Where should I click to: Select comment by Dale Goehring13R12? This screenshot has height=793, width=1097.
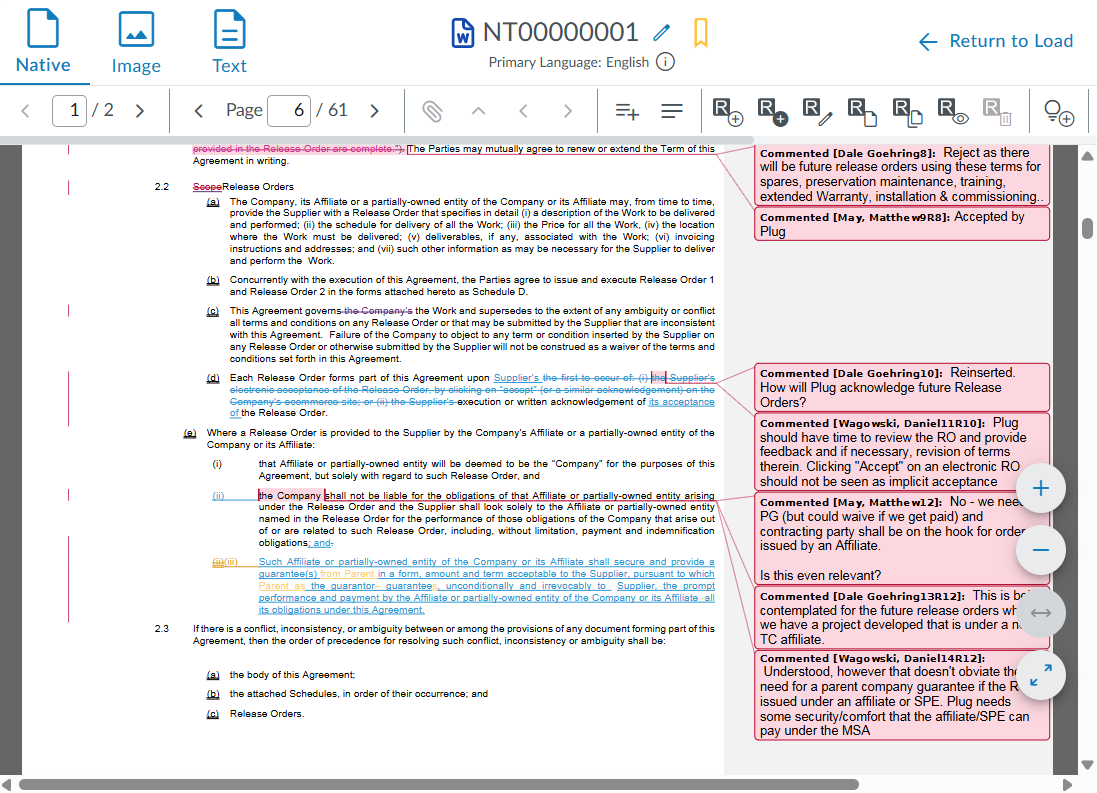point(902,617)
